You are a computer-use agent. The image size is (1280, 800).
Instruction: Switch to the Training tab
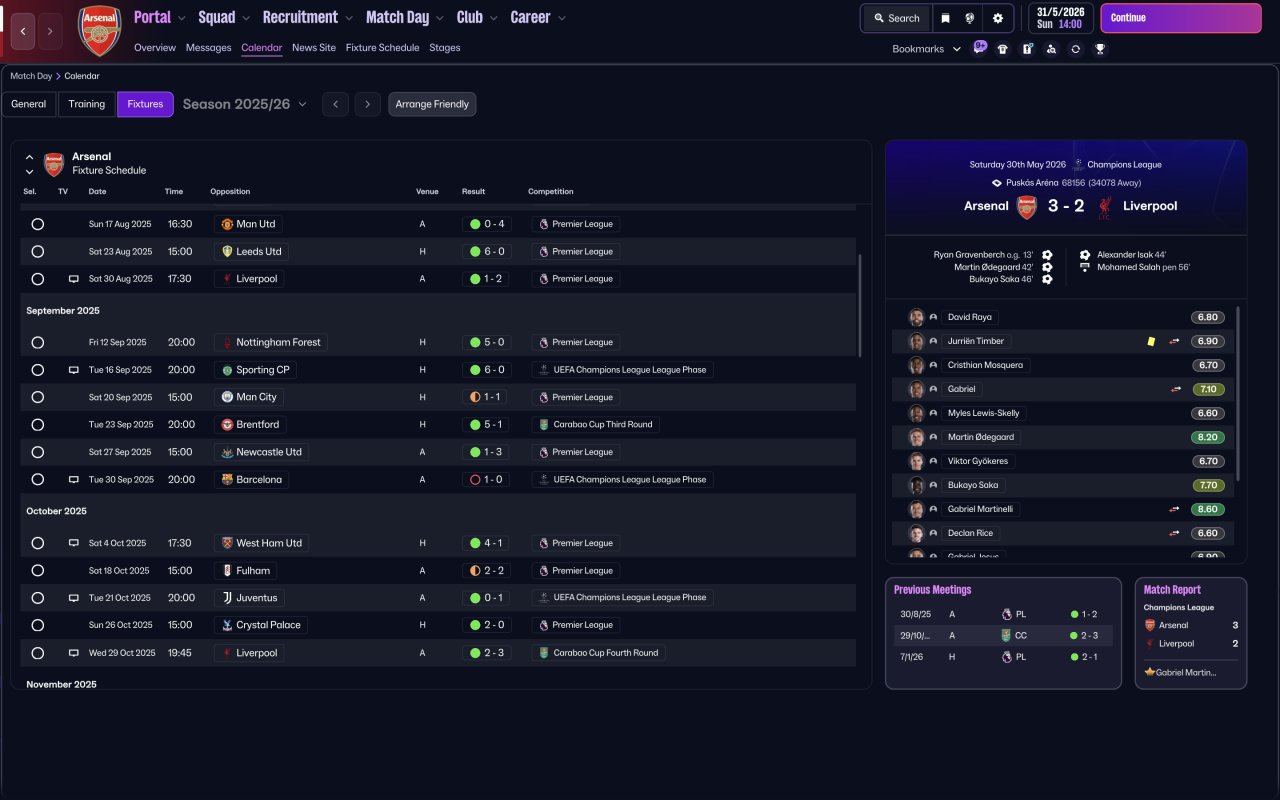(87, 104)
